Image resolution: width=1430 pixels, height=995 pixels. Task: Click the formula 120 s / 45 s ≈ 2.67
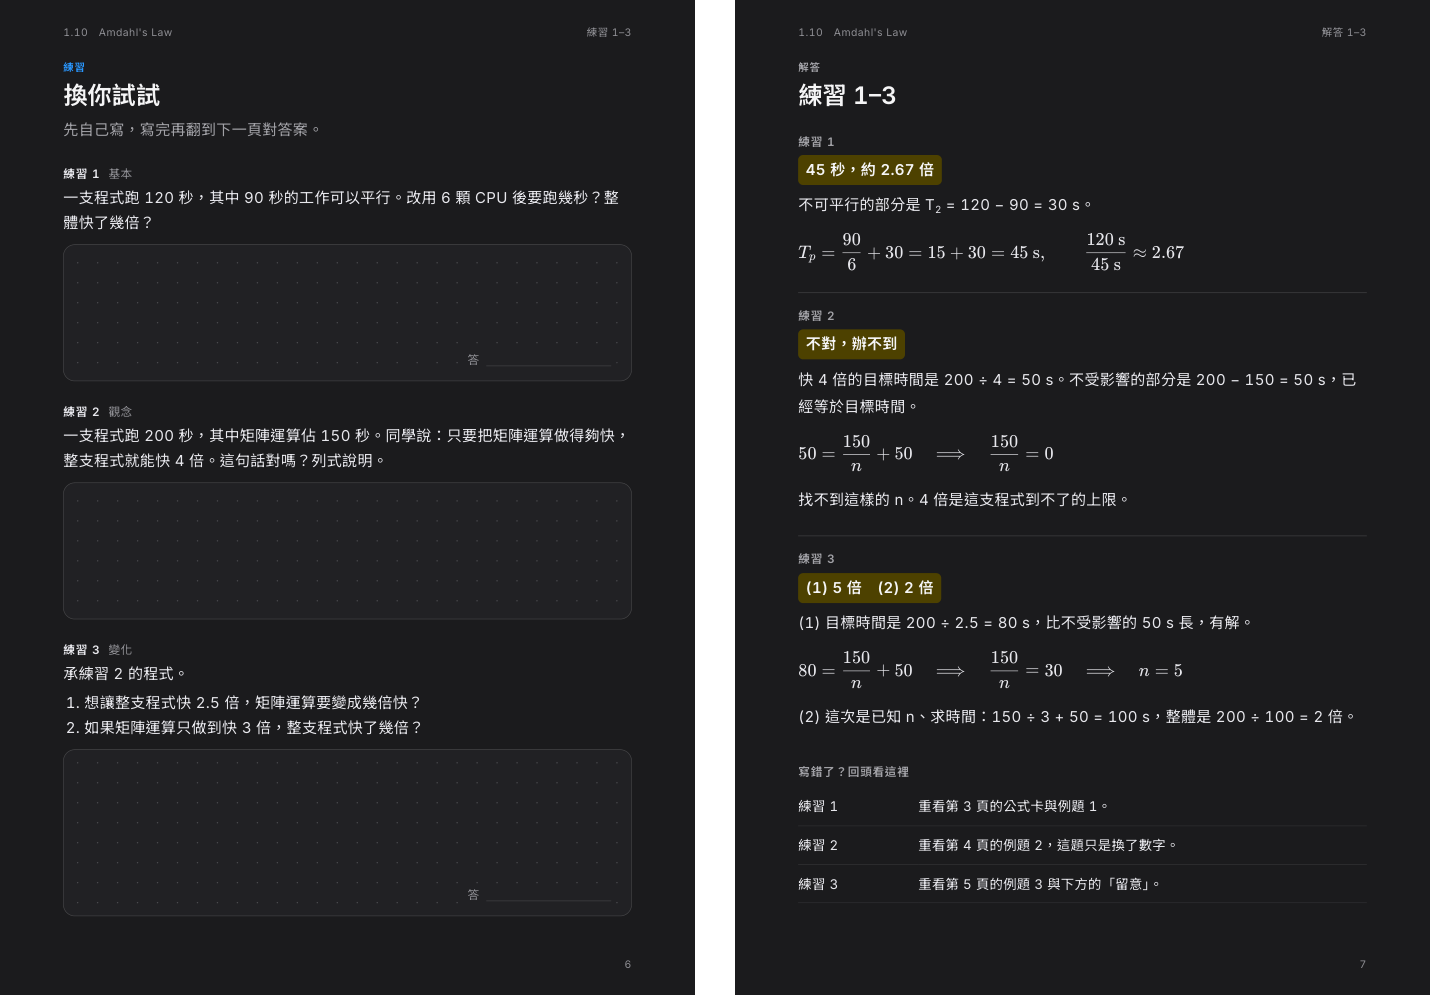click(1135, 252)
